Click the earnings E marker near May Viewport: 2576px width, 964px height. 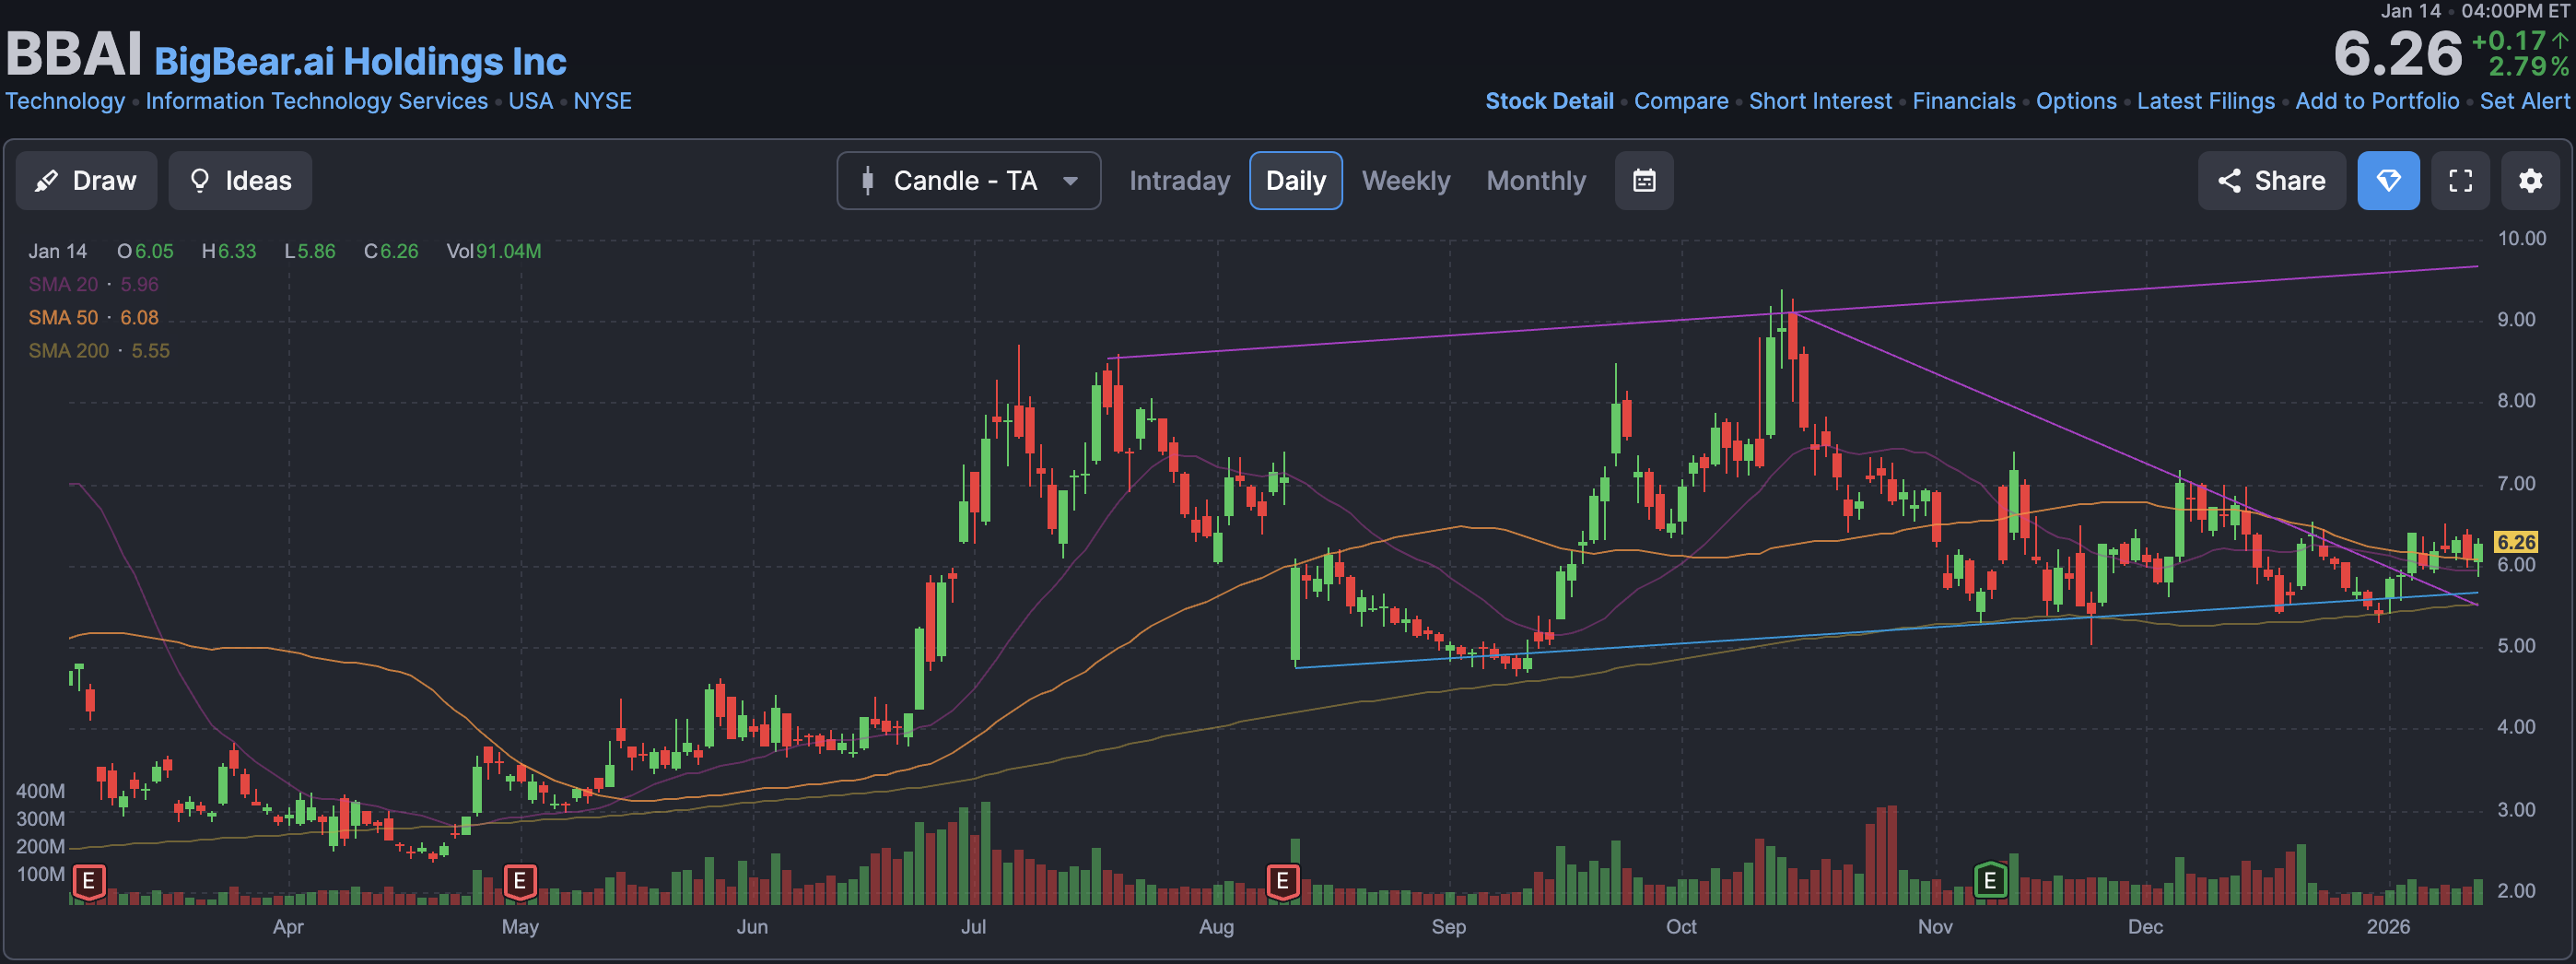[520, 882]
